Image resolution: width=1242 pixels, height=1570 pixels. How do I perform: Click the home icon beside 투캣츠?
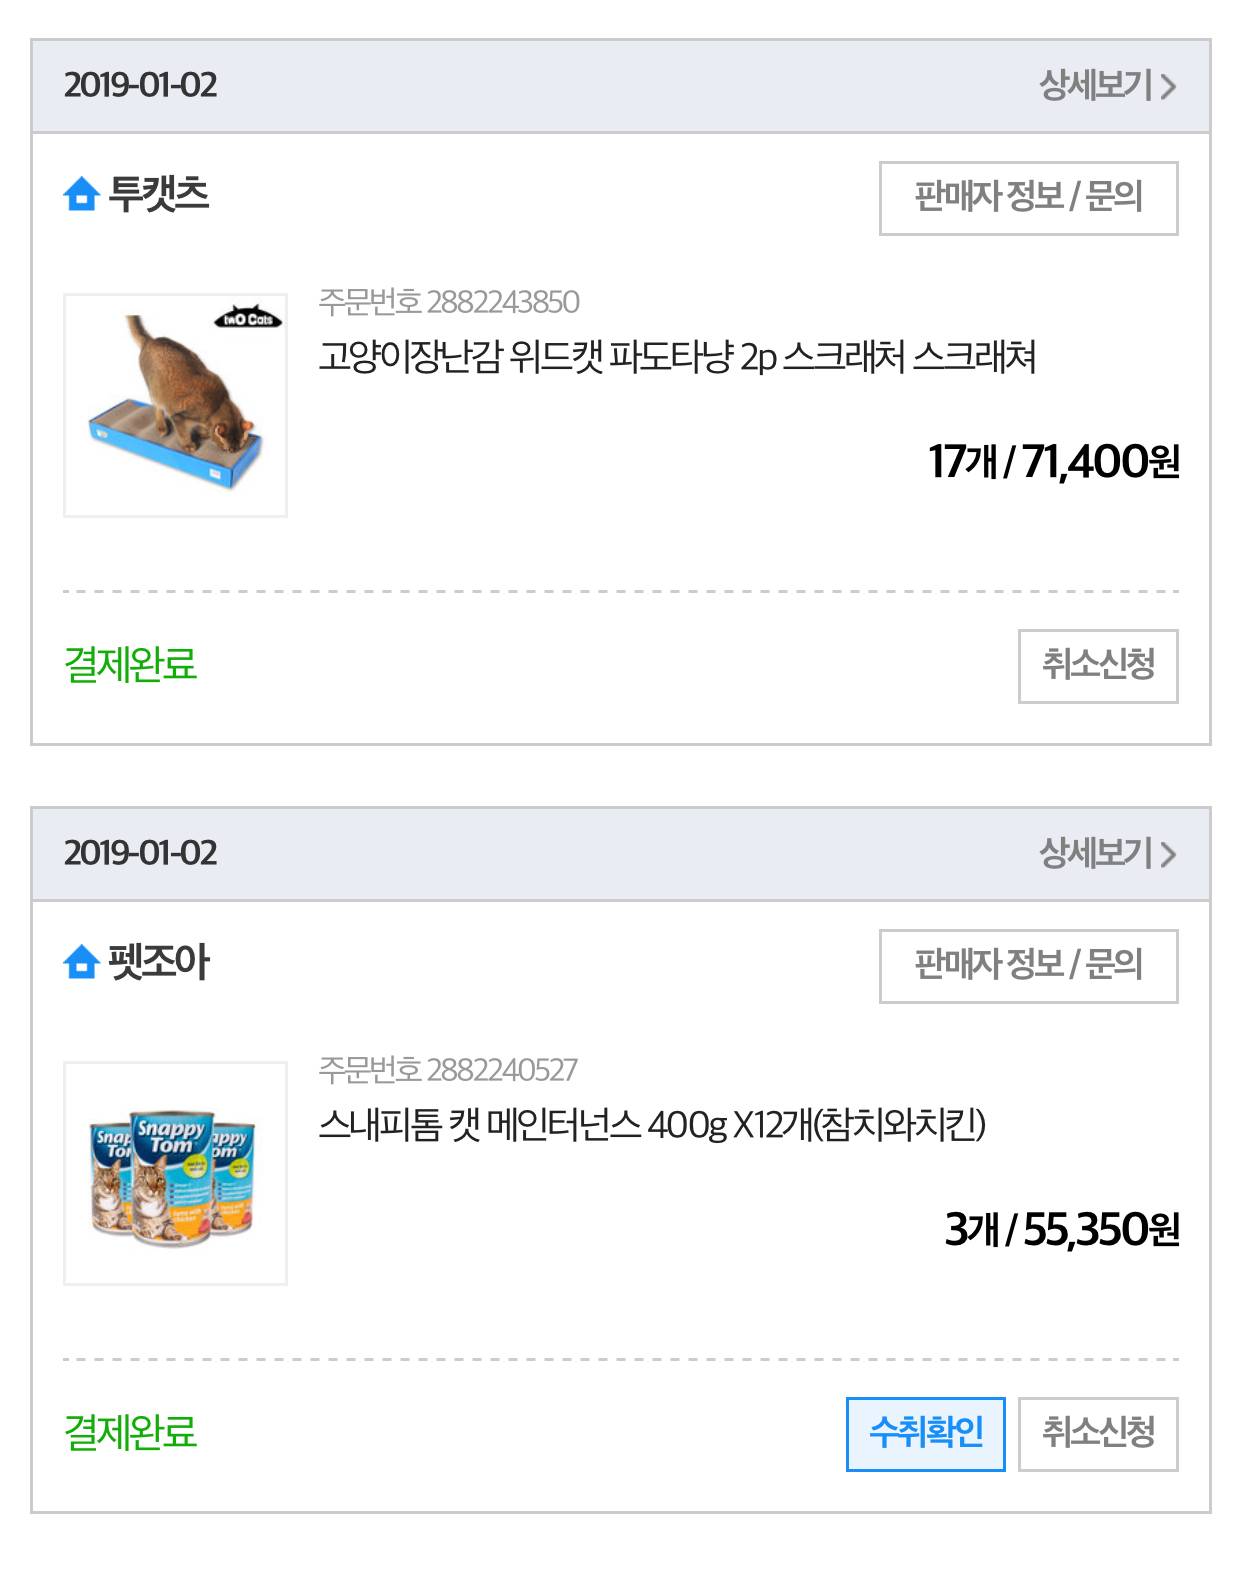[x=80, y=194]
